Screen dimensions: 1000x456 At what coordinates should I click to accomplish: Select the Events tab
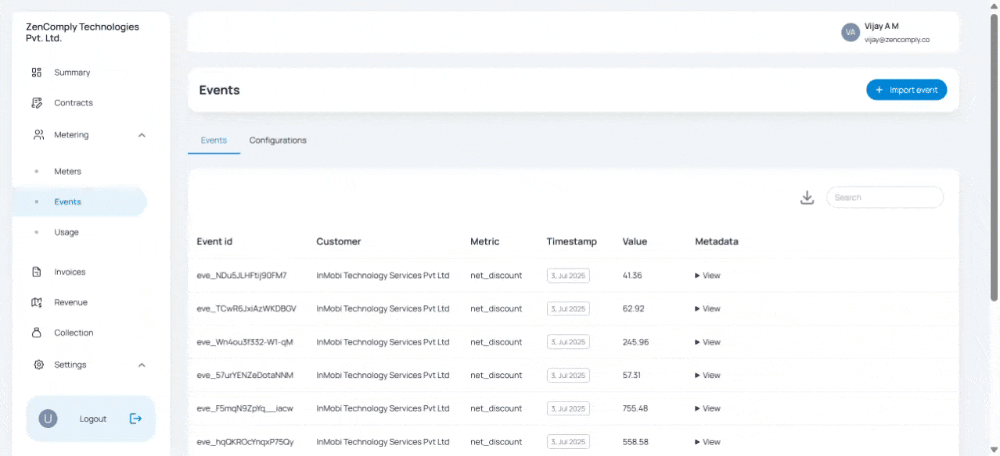pos(214,140)
